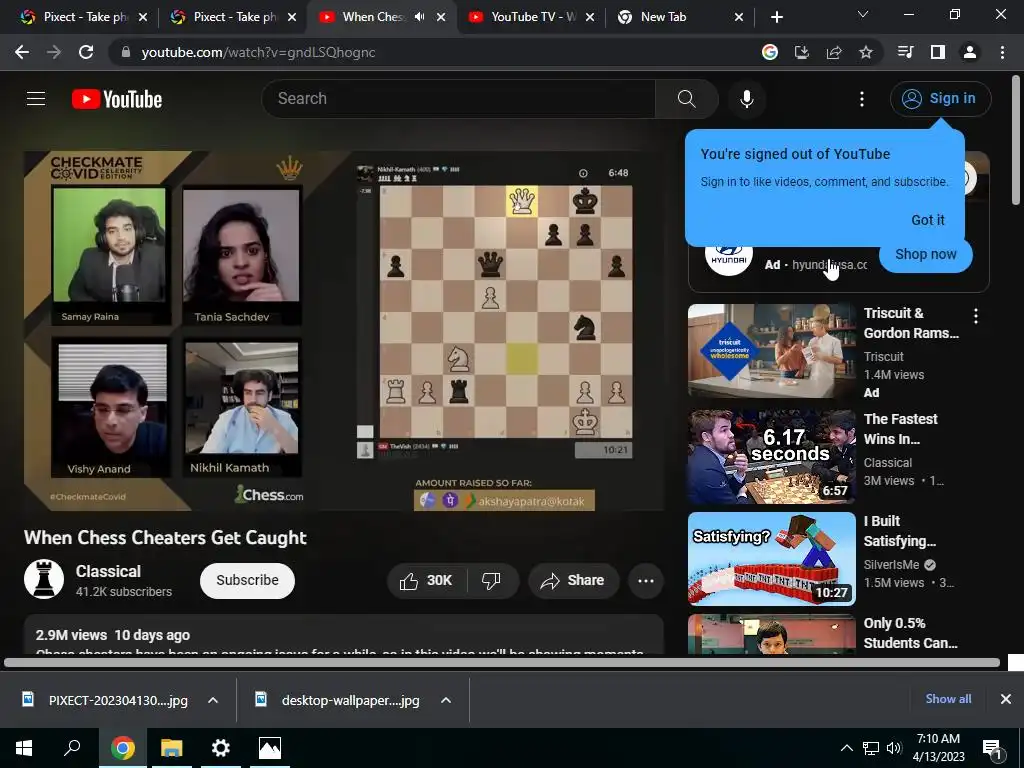Open Windows Start menu
1024x768 pixels.
pos(24,748)
